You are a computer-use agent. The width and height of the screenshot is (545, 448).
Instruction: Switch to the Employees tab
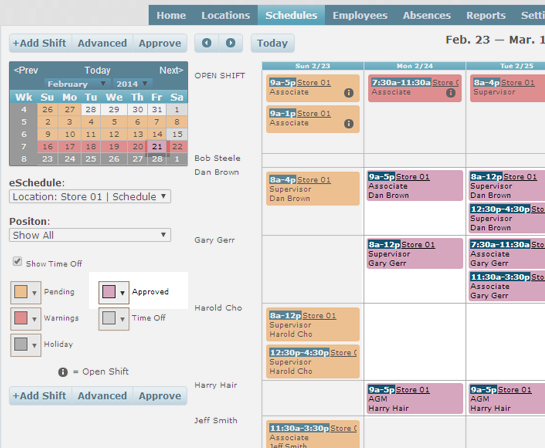(x=360, y=15)
